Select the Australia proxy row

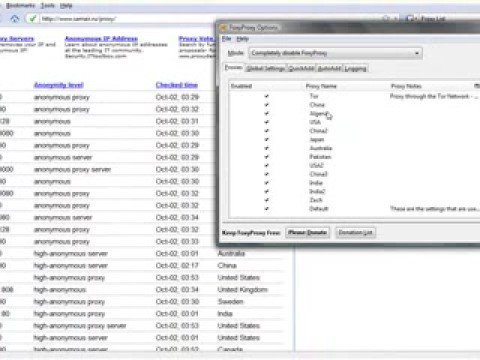coord(355,148)
